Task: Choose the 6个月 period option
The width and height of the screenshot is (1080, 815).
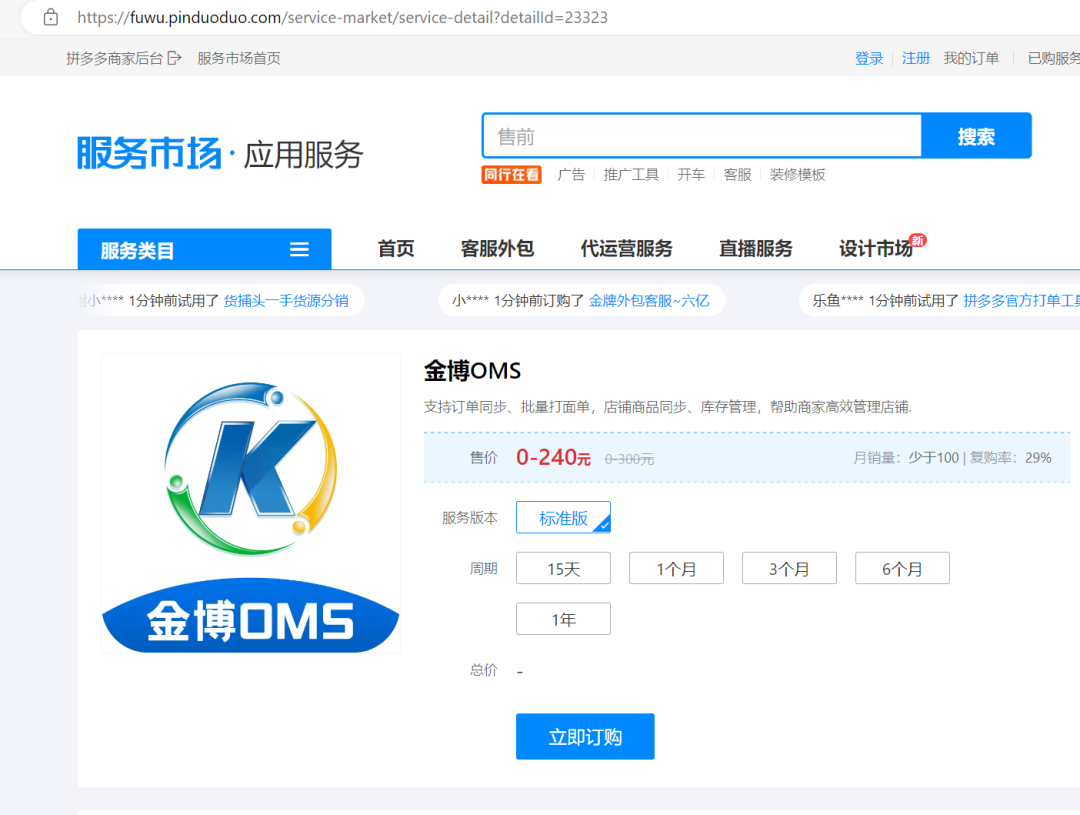Action: (902, 568)
